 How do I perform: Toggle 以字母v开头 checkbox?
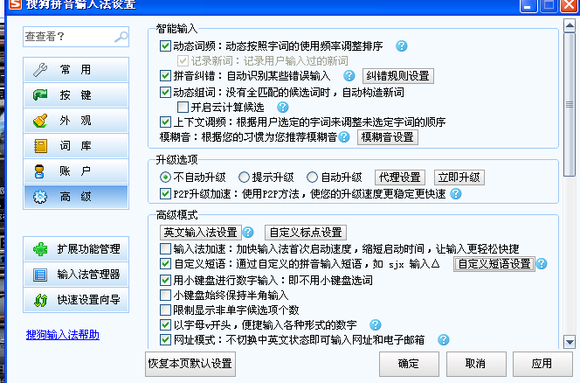165,325
